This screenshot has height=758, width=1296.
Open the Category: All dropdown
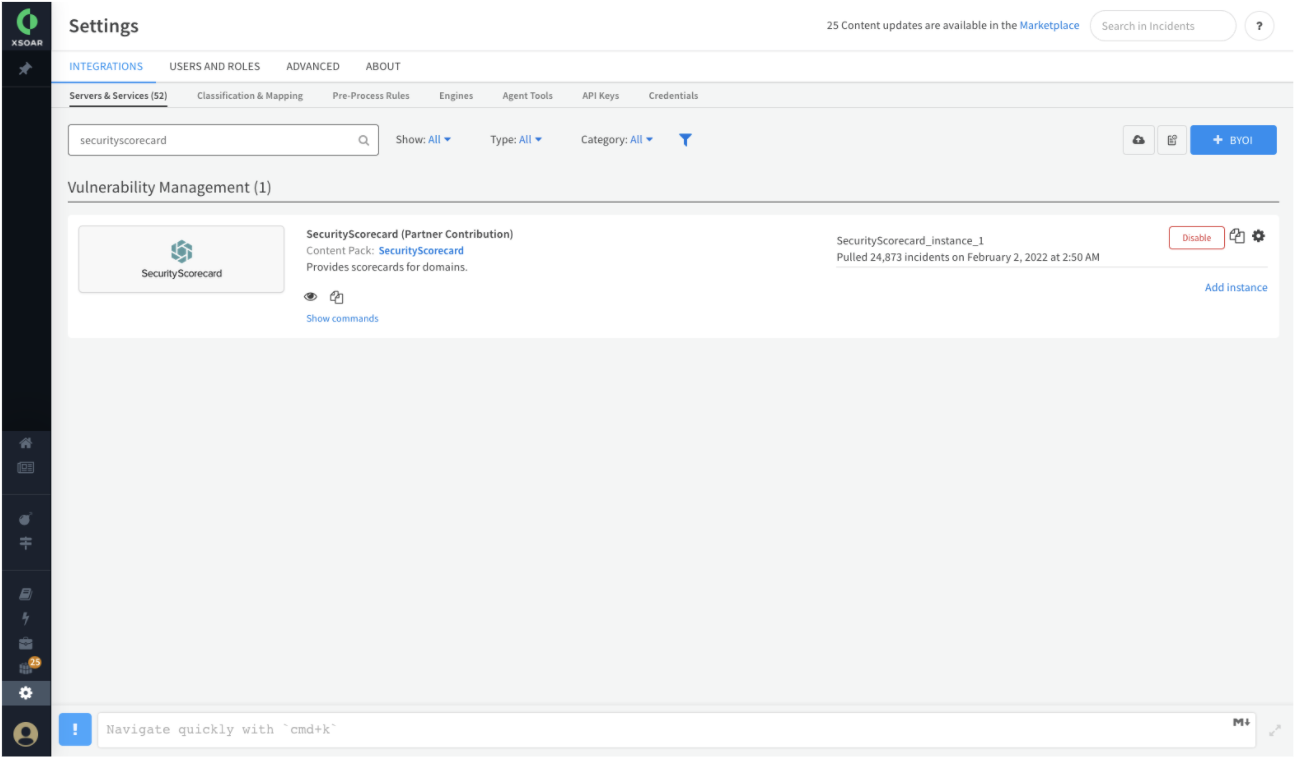tap(617, 140)
